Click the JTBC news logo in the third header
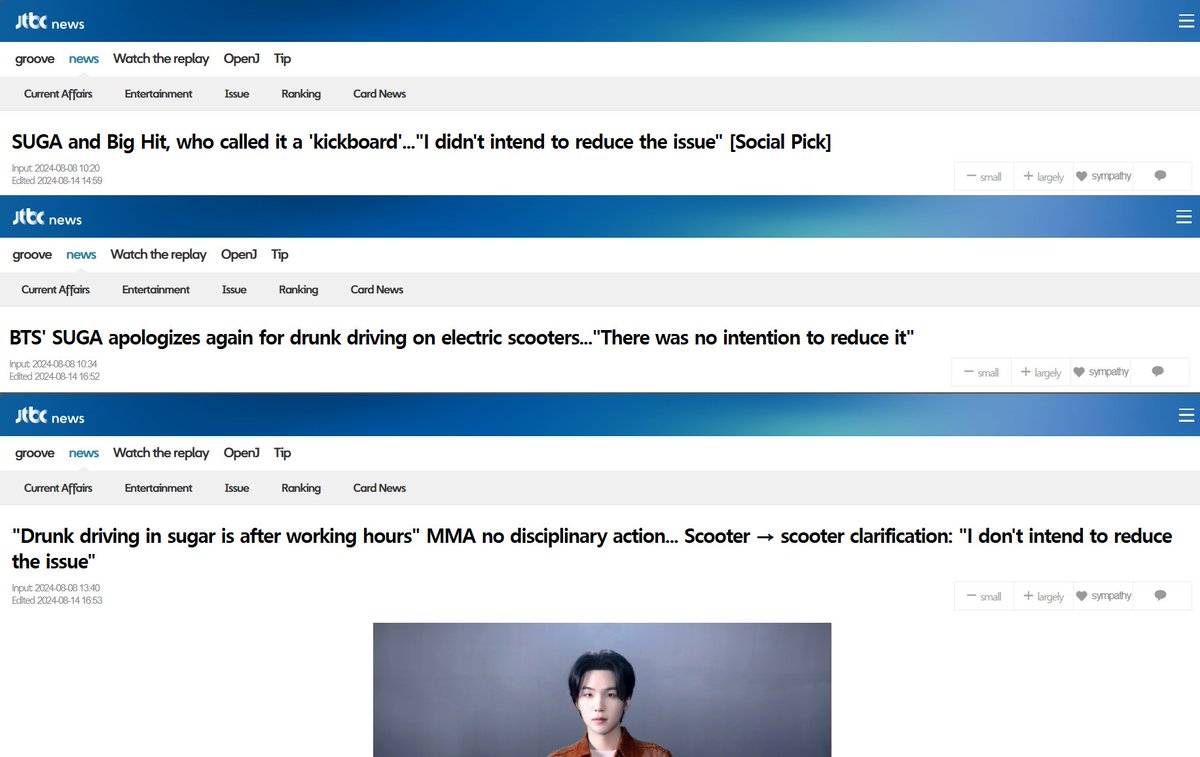 click(49, 416)
